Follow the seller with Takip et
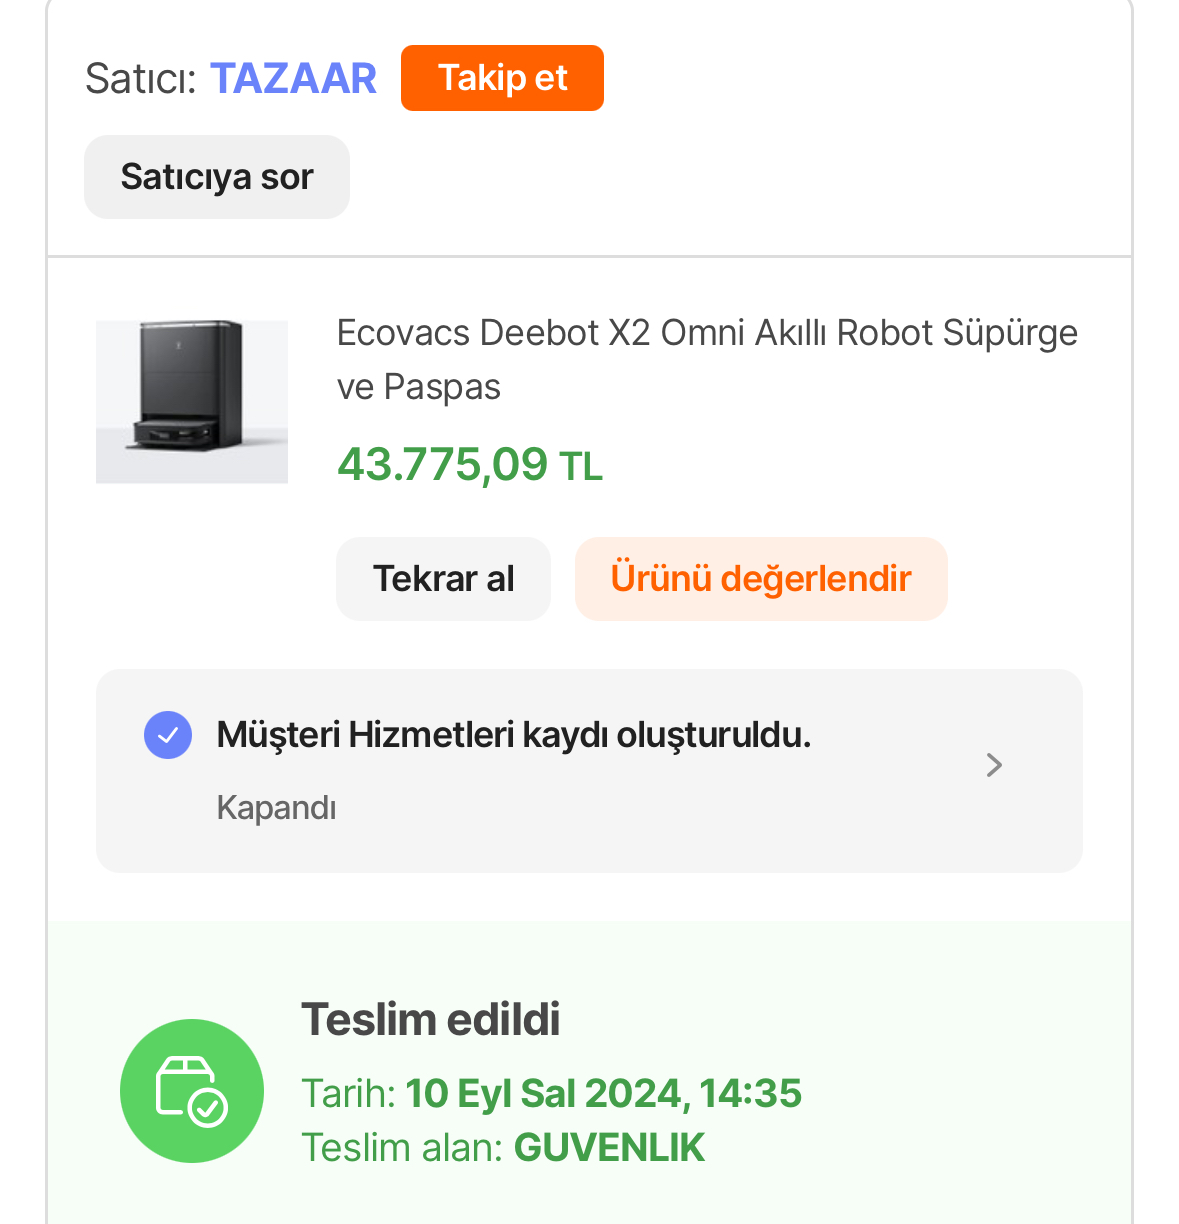Screen dimensions: 1179x1224 502,78
